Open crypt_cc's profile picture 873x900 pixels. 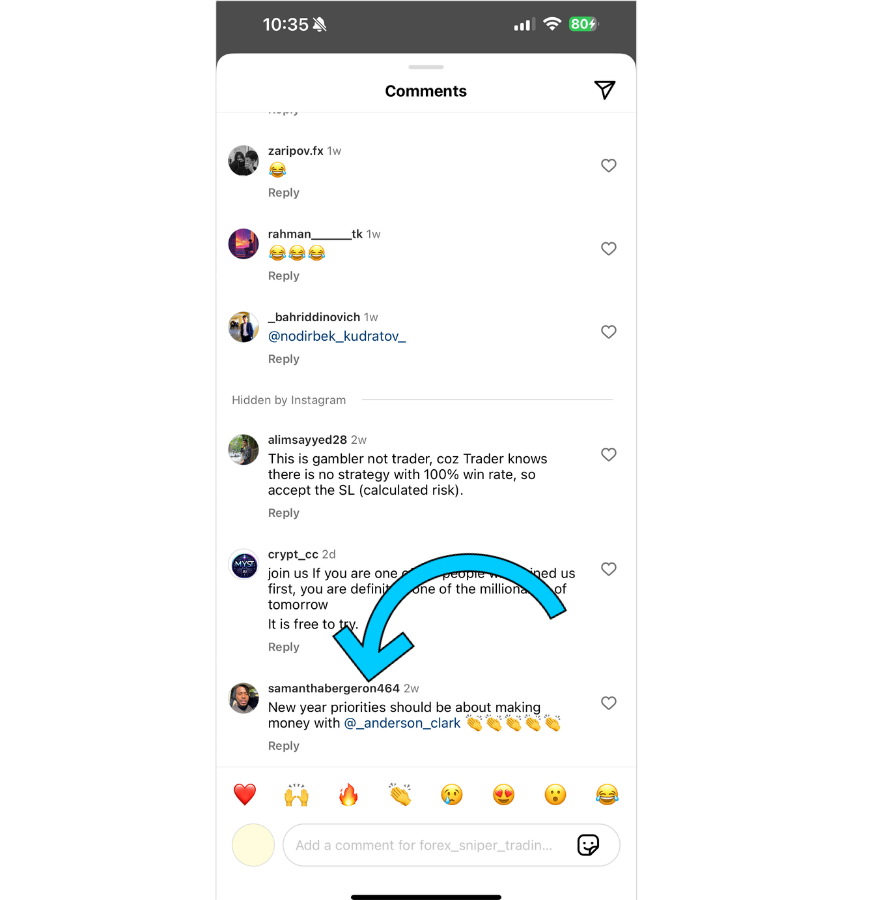[x=243, y=564]
